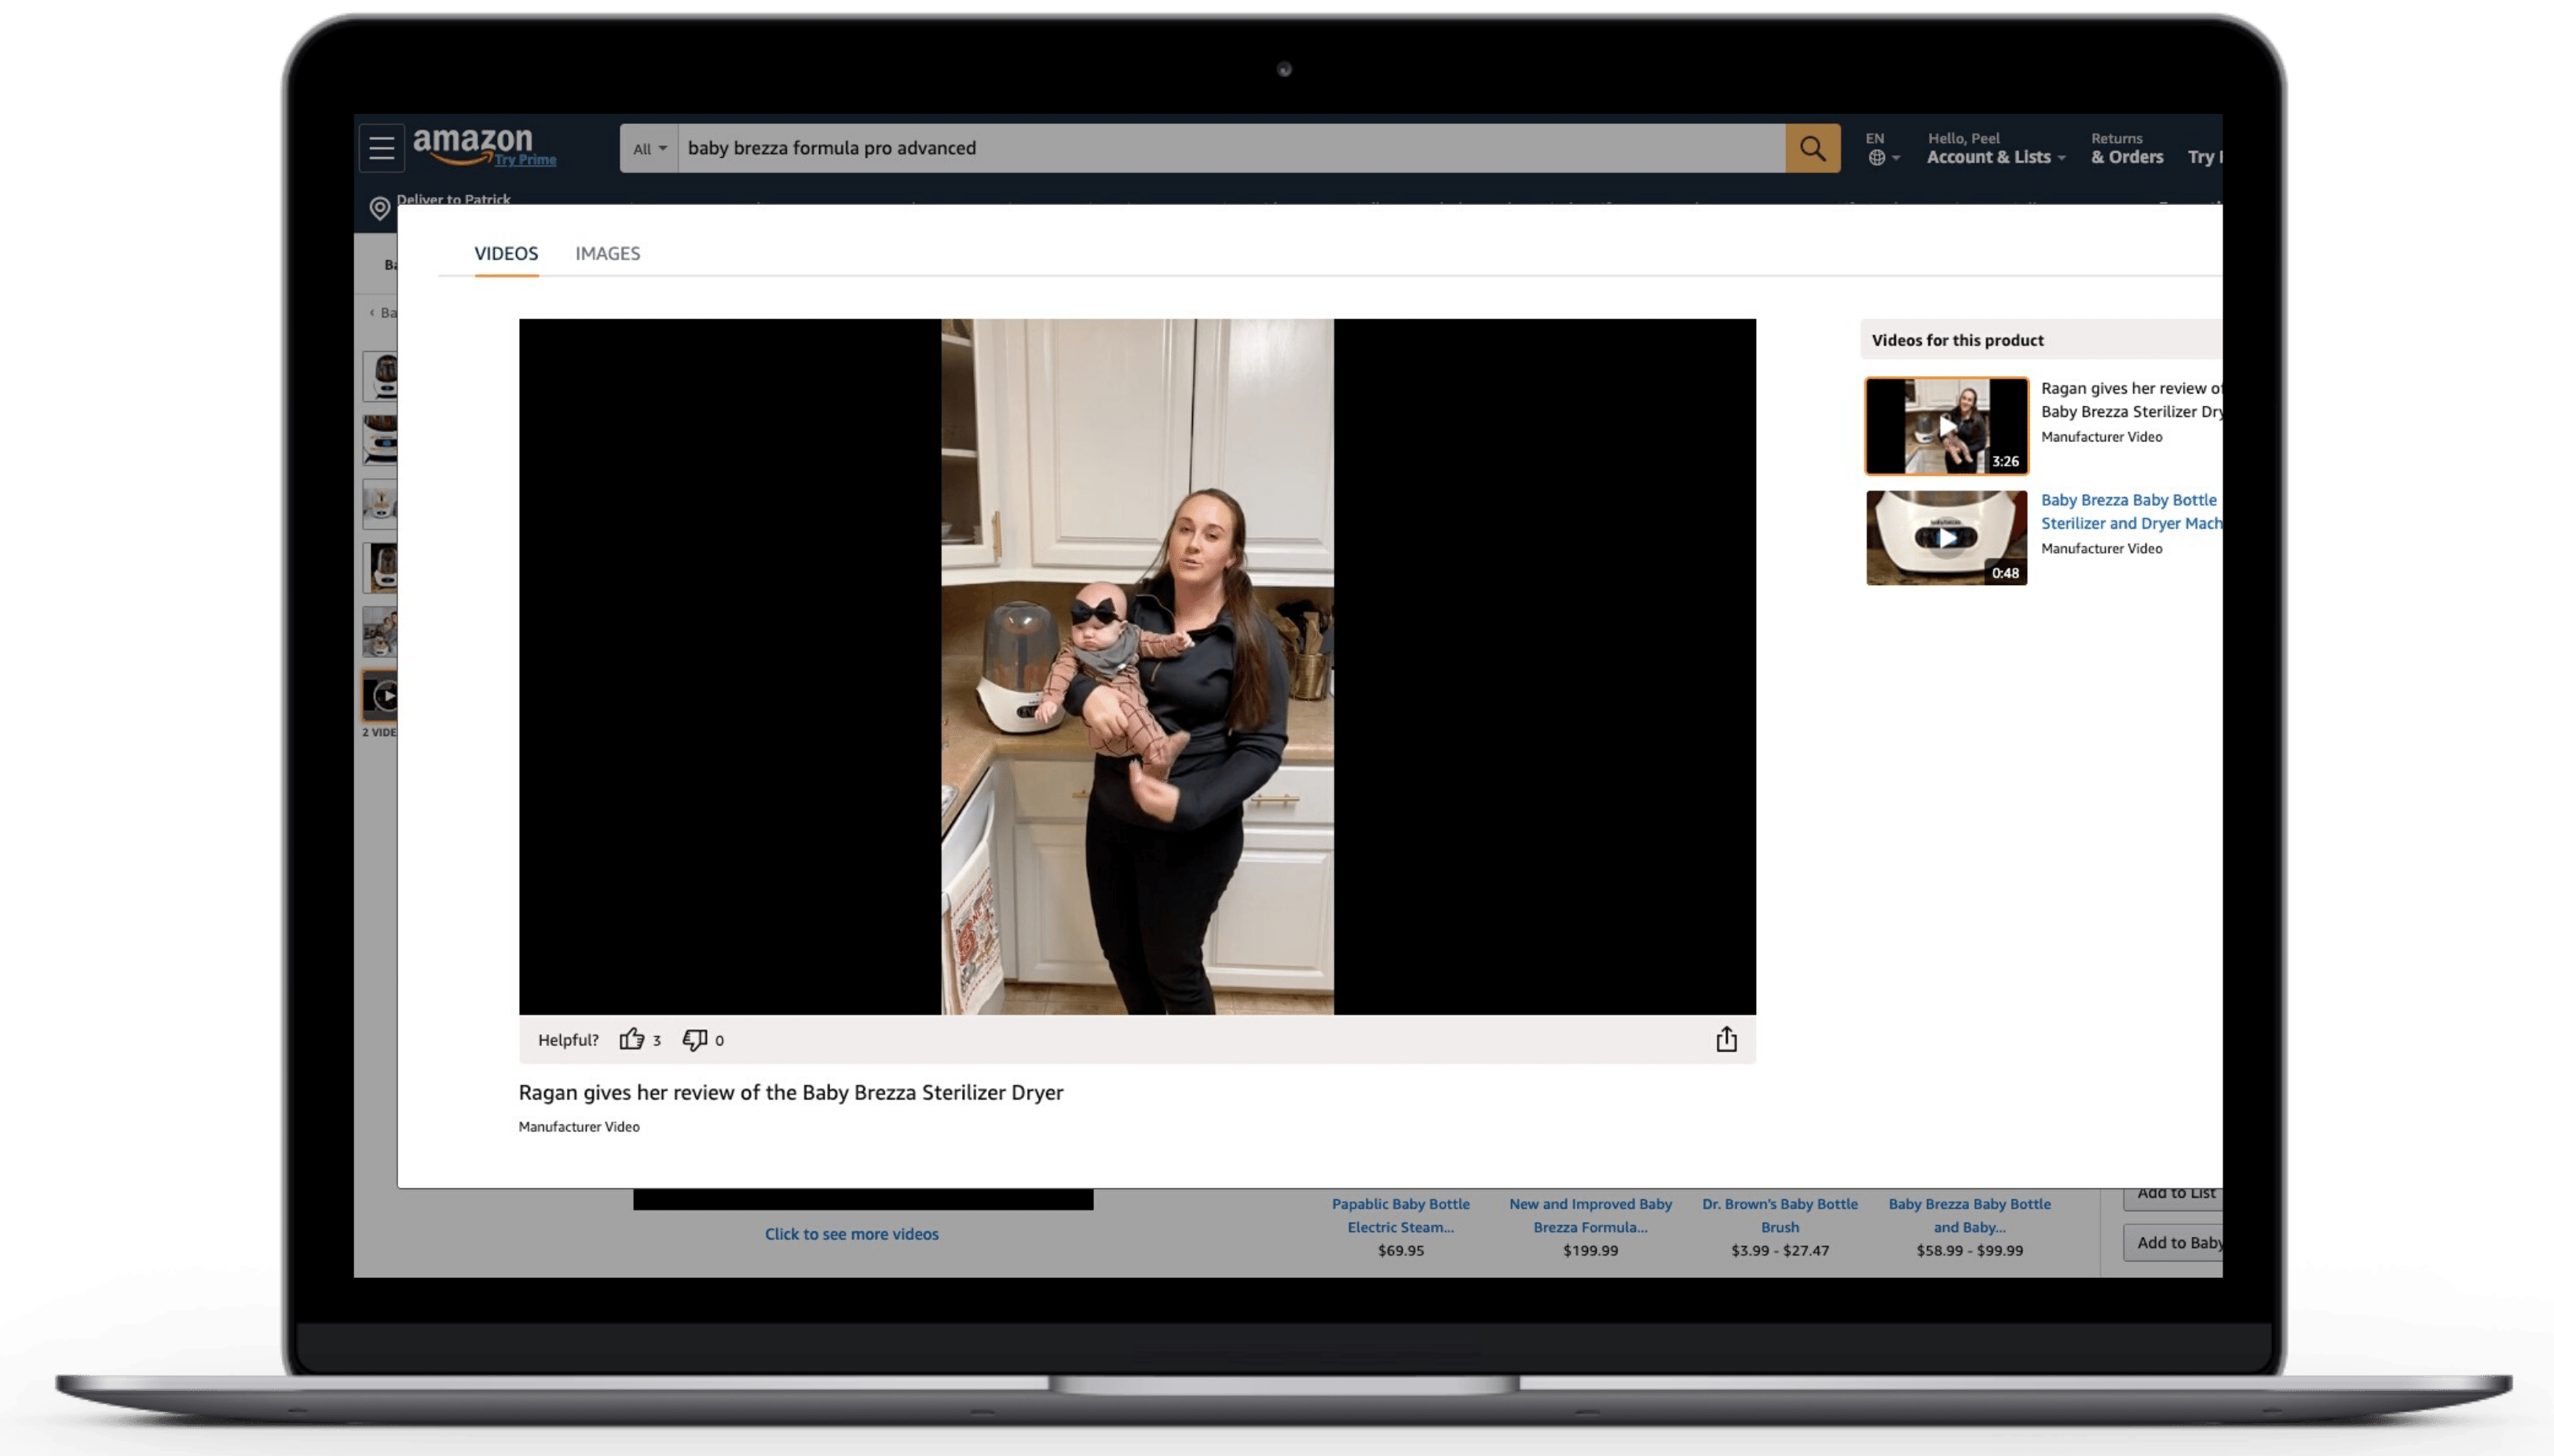
Task: Play the 0:48 Baby Brezza sterilizer video
Action: click(1945, 538)
